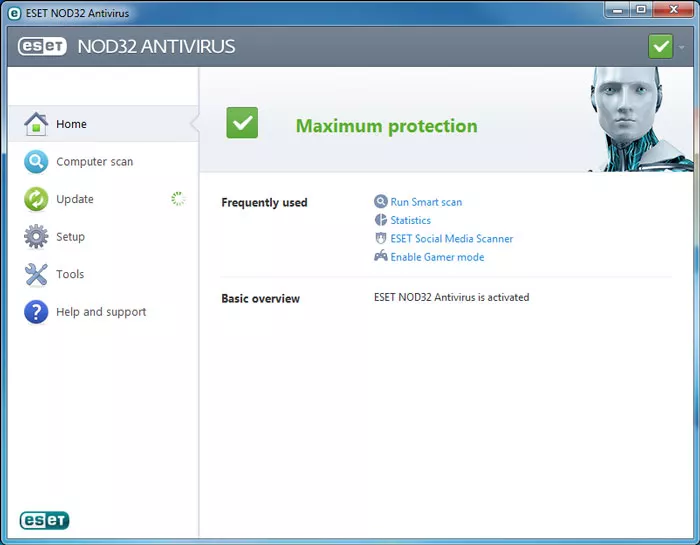Screen dimensions: 700x545
Task: Click the Basic overview label
Action: click(260, 299)
